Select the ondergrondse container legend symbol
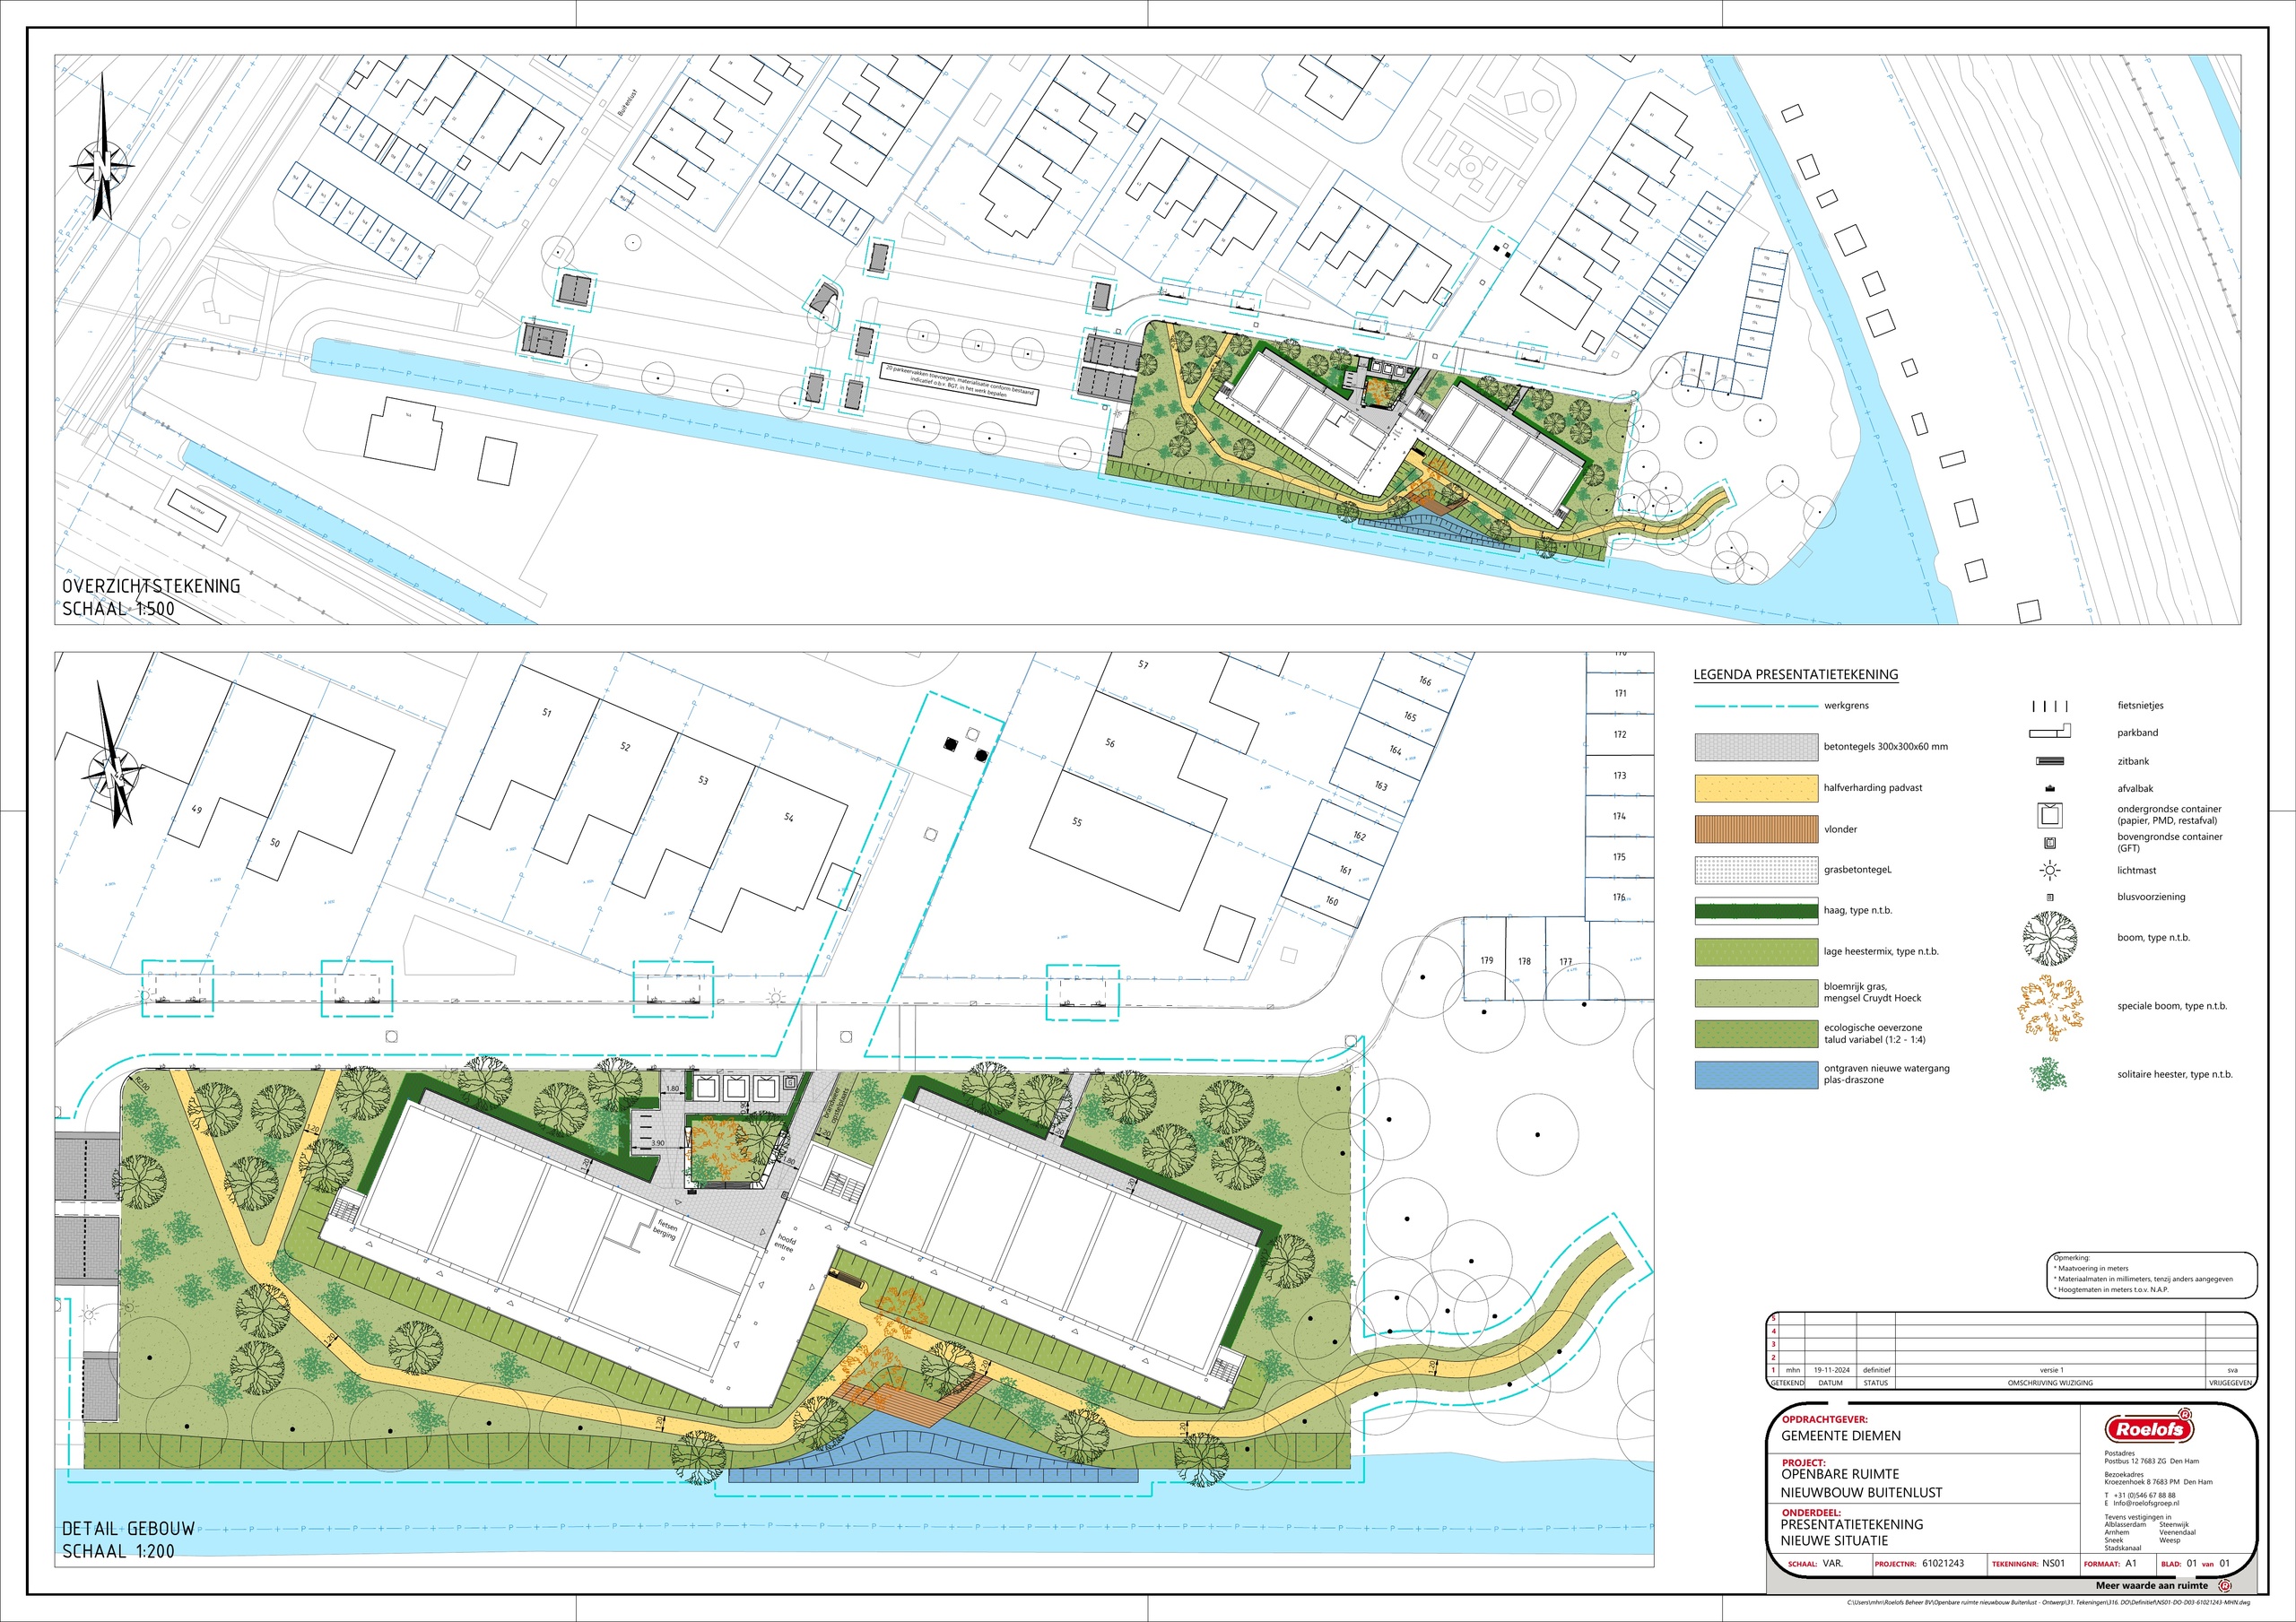The width and height of the screenshot is (2296, 1622). (x=2050, y=814)
